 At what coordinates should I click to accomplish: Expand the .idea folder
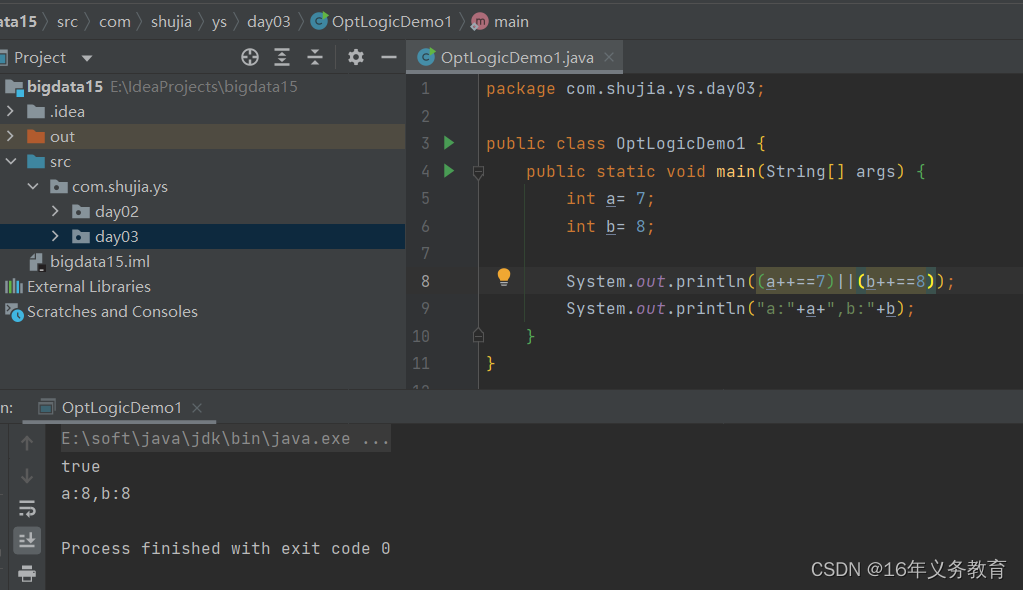click(x=10, y=111)
